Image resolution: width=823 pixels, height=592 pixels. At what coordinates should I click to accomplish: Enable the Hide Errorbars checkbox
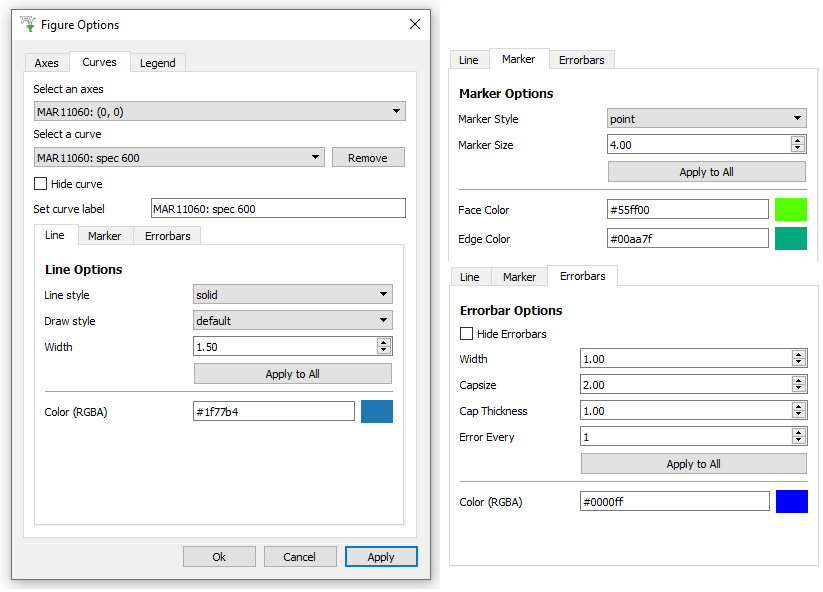466,334
